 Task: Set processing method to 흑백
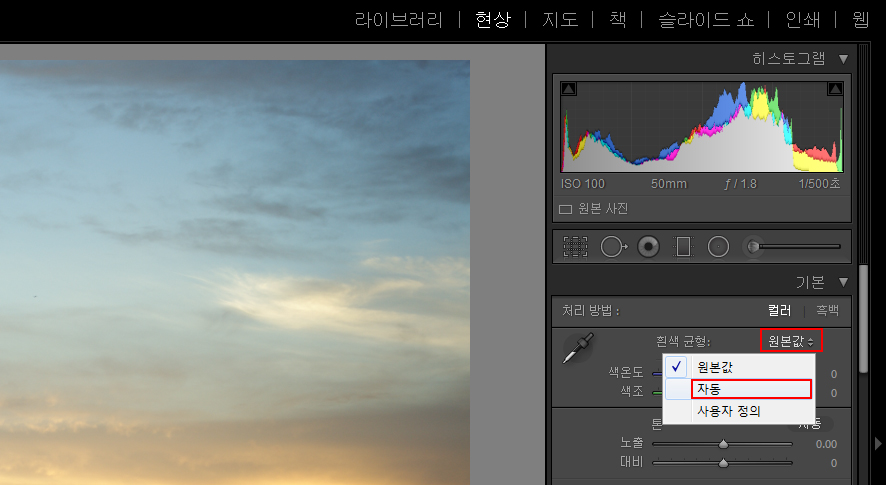(x=827, y=310)
